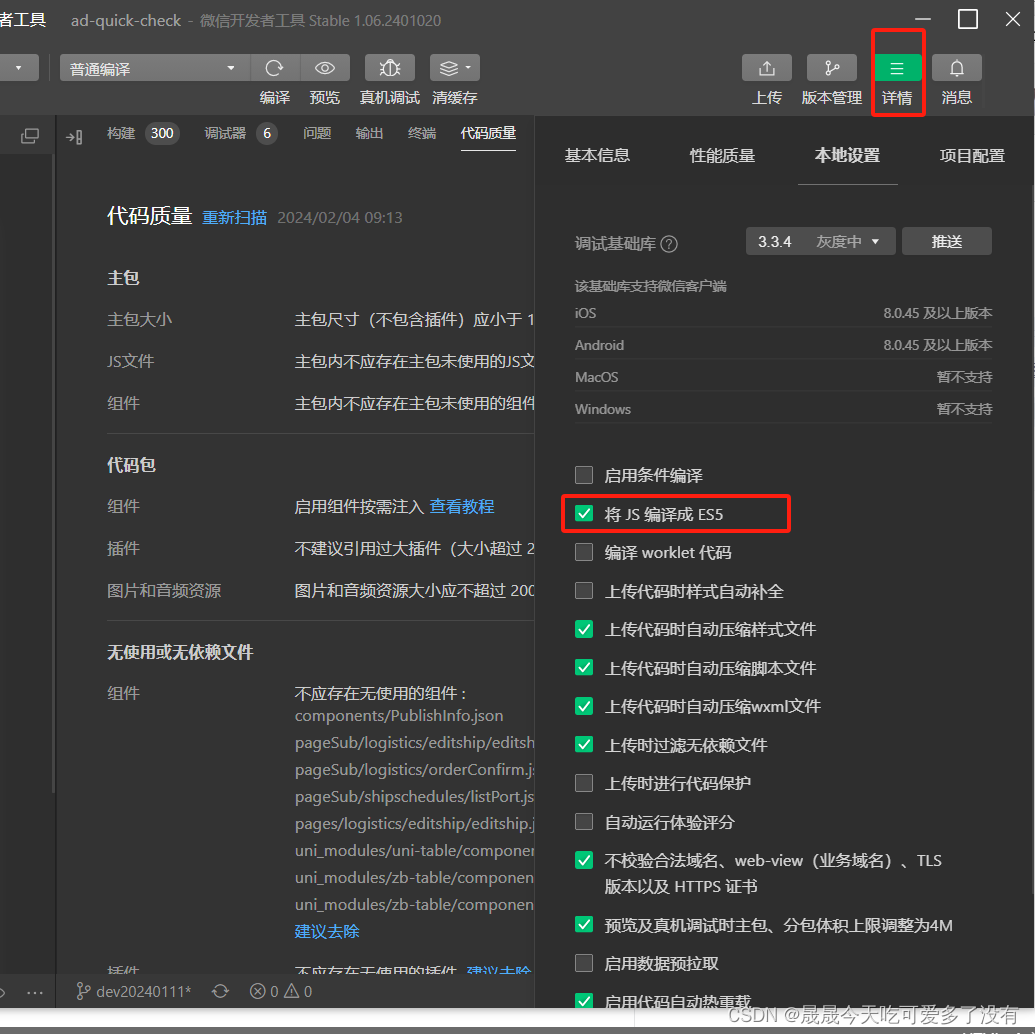Launch 真机调试 remote debugging
The width and height of the screenshot is (1035, 1034).
(389, 67)
